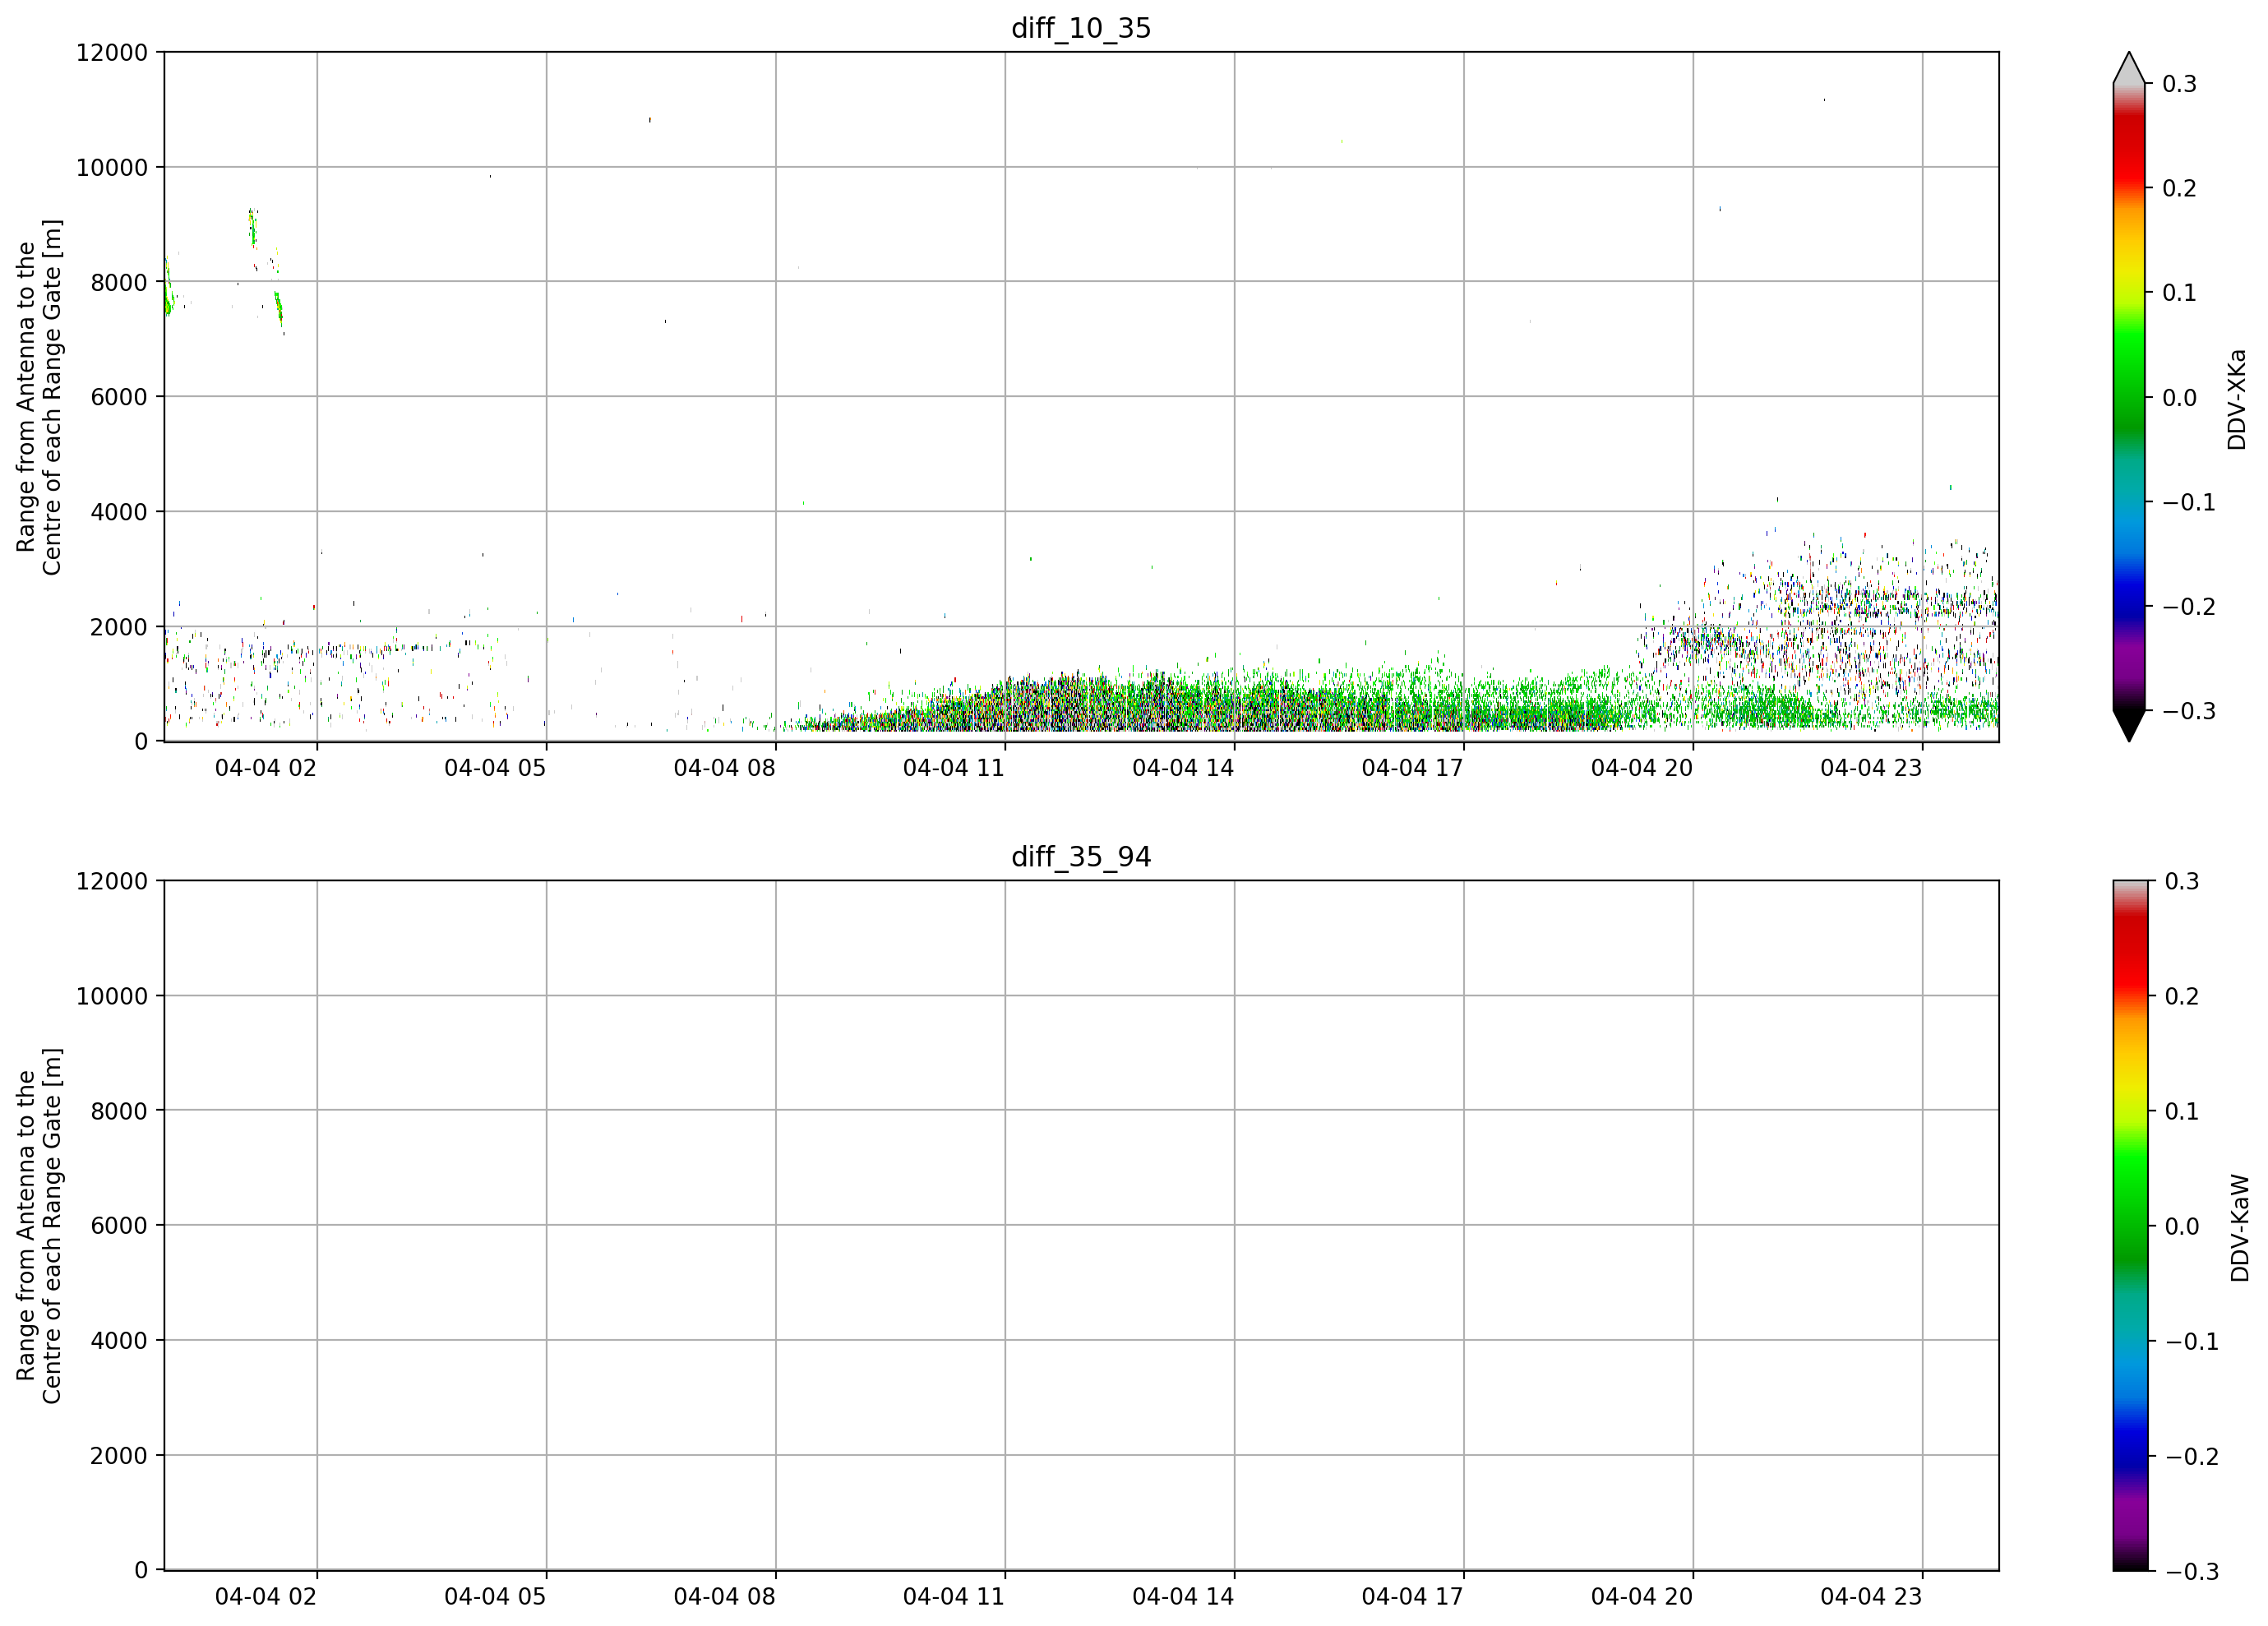Click the '04-04 11' x-tick under diff_35_94
The width and height of the screenshot is (2268, 1626).
pos(954,1597)
